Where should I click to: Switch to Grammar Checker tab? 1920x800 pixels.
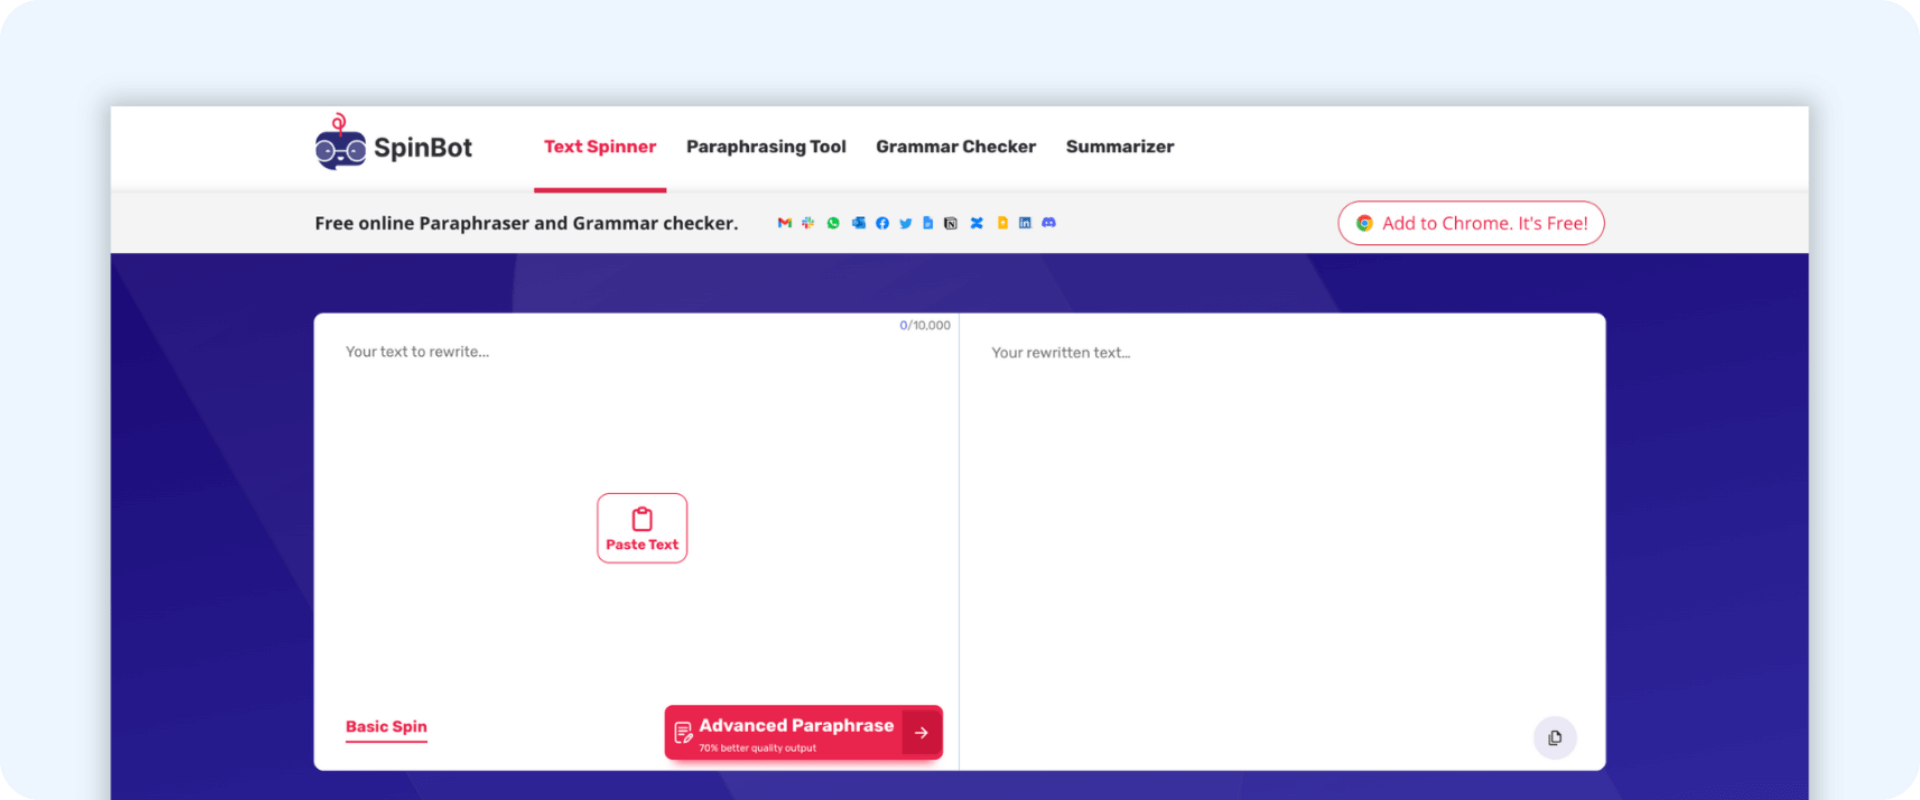click(956, 147)
